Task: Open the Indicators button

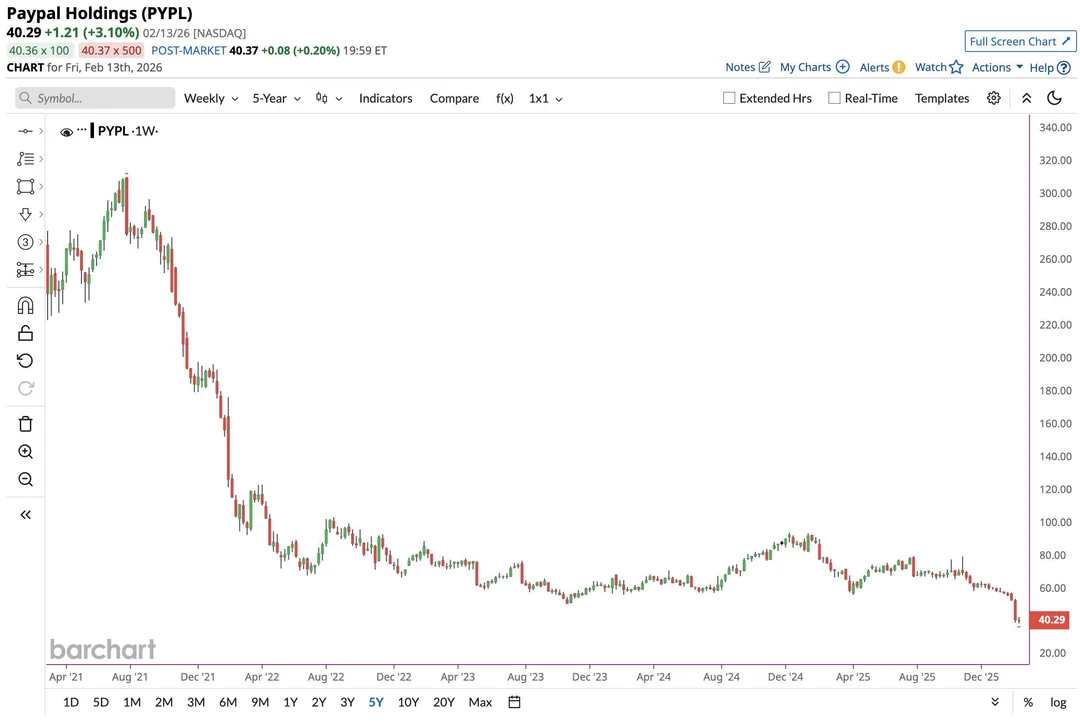Action: coord(385,98)
